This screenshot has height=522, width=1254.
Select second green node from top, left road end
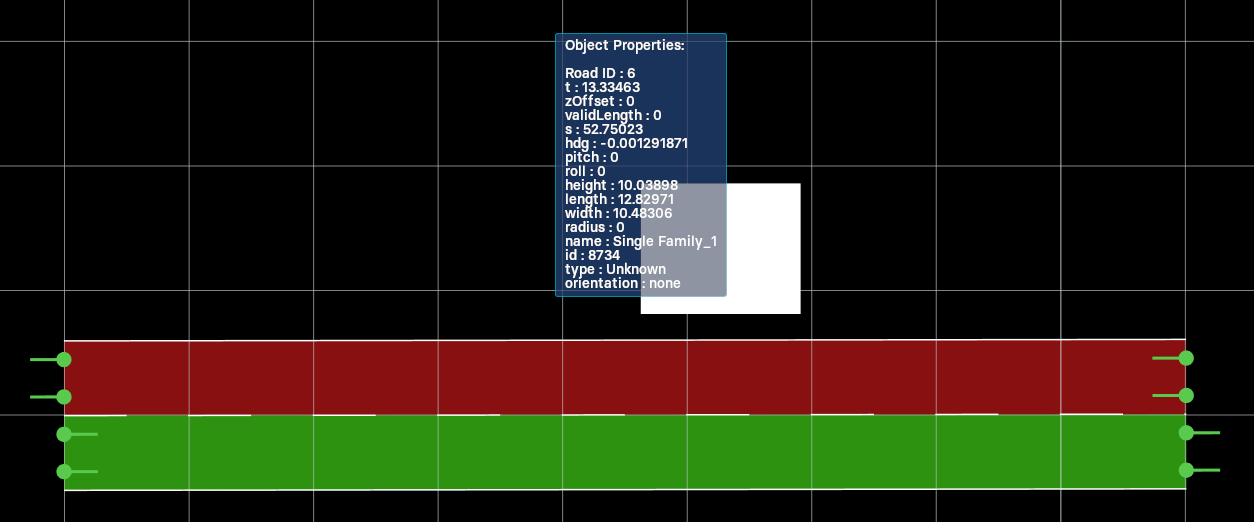64,397
